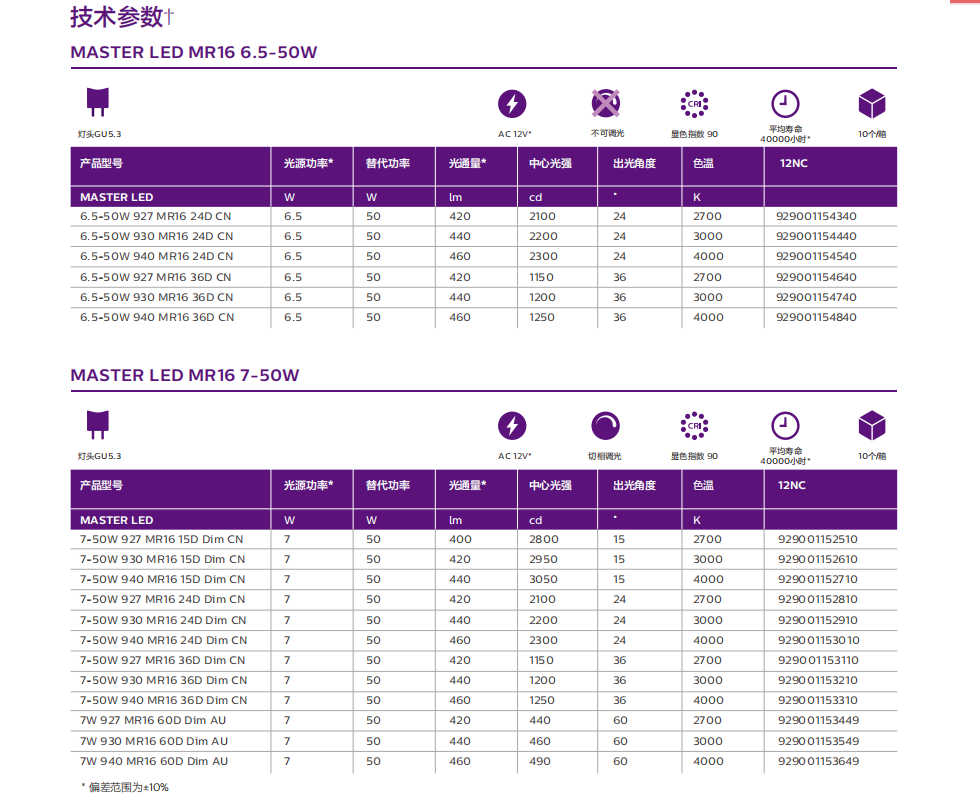Click the 12NC code 929001154440
Image resolution: width=980 pixels, height=809 pixels.
[x=816, y=236]
